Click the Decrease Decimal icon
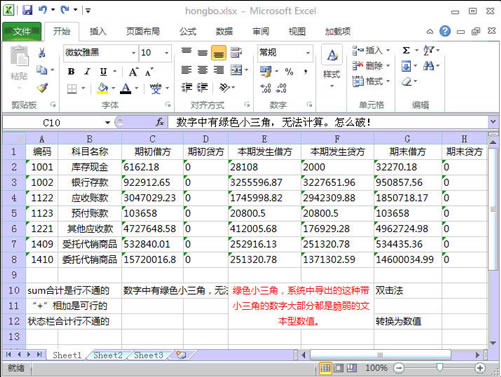501x377 pixels. (x=281, y=88)
